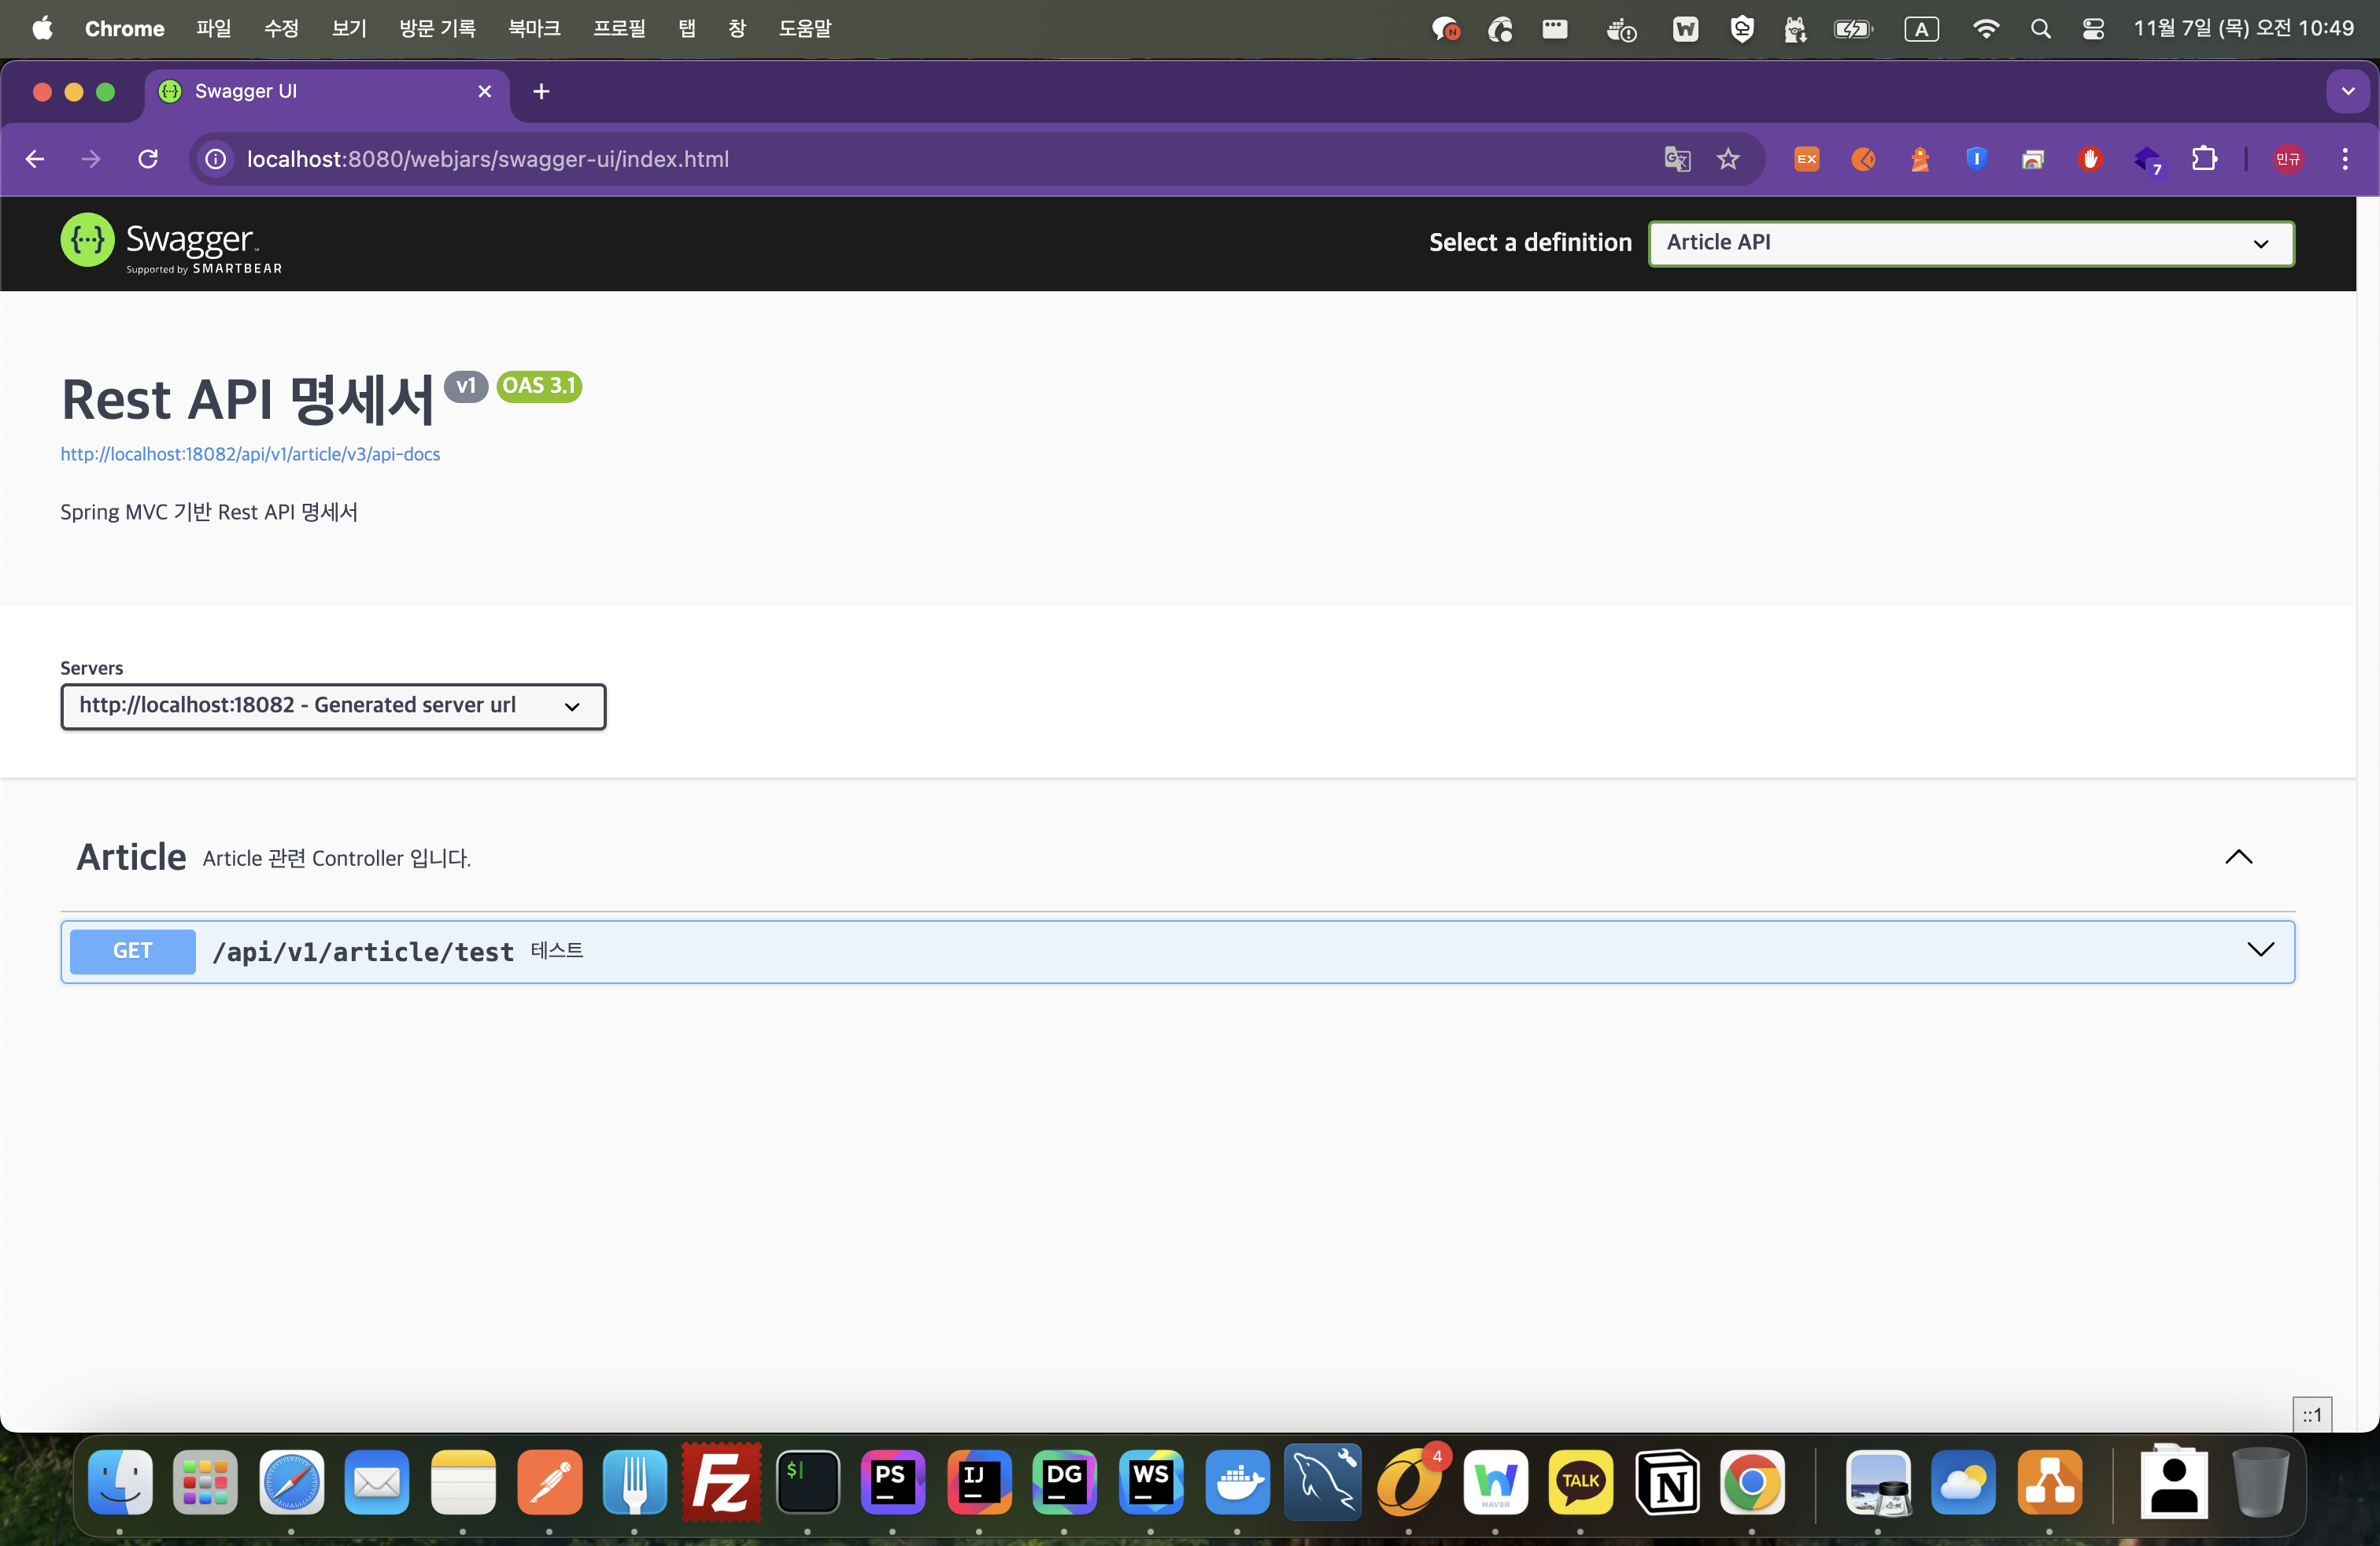Click the site information icon
2380x1546 pixels.
pyautogui.click(x=216, y=159)
